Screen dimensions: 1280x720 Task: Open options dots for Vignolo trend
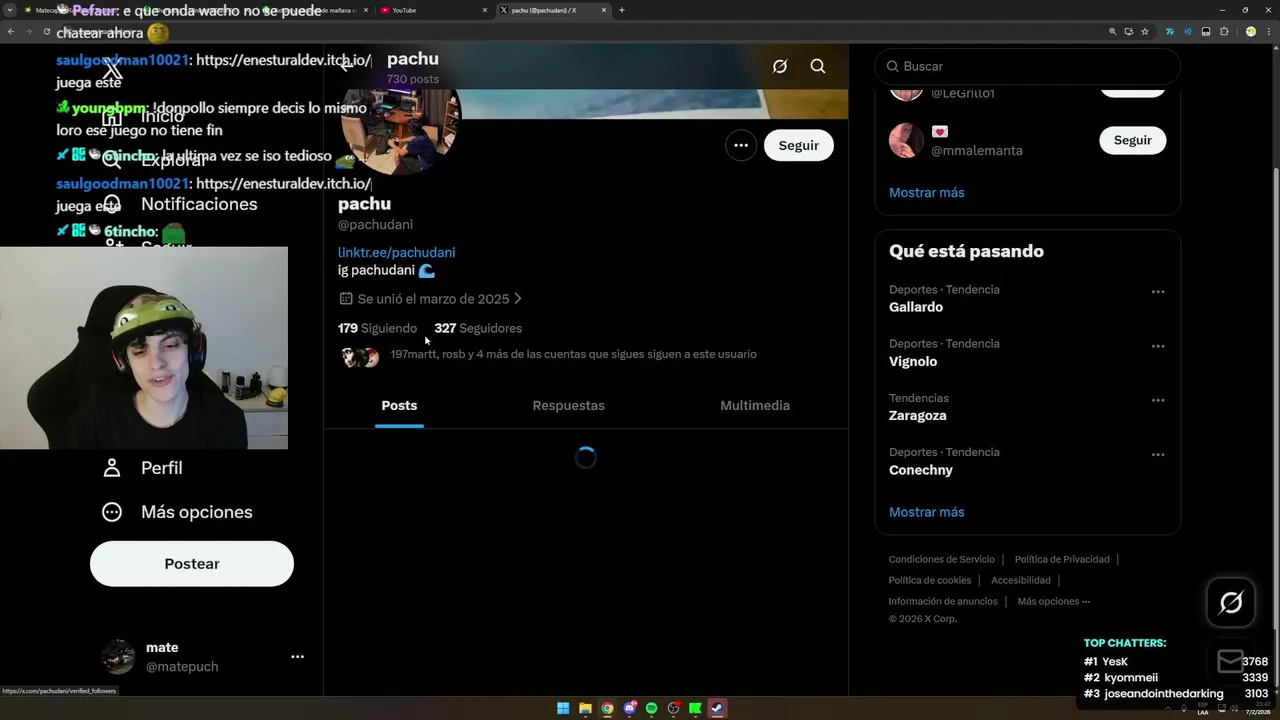click(1158, 346)
